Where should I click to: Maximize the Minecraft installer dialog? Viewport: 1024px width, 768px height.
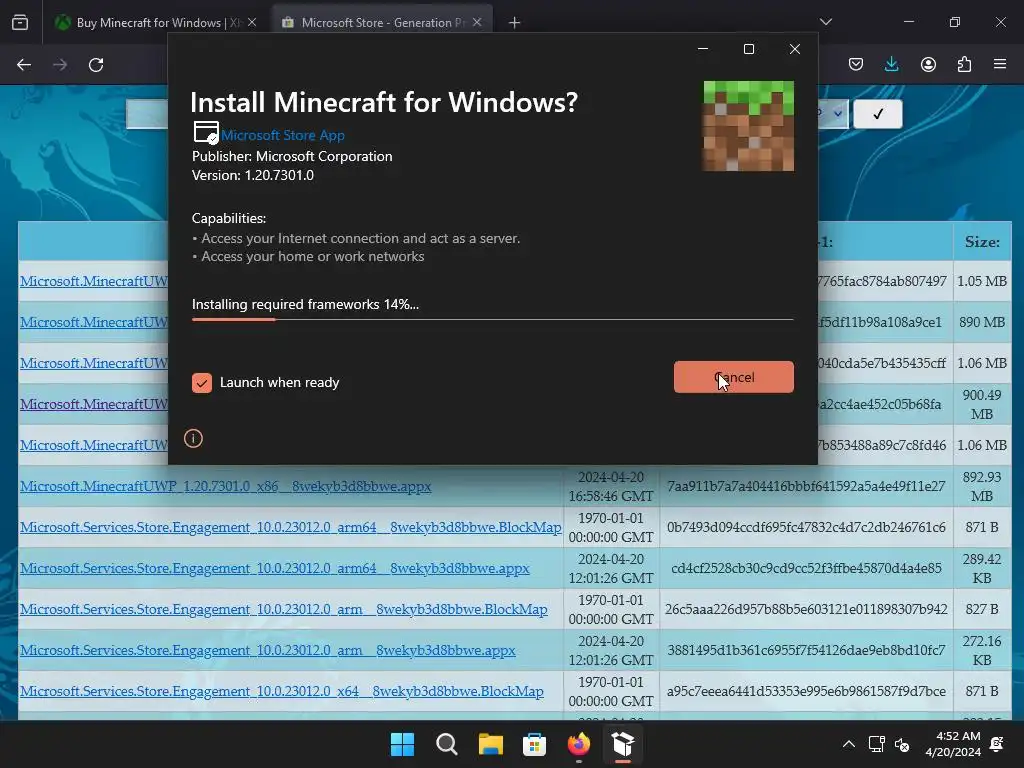749,49
